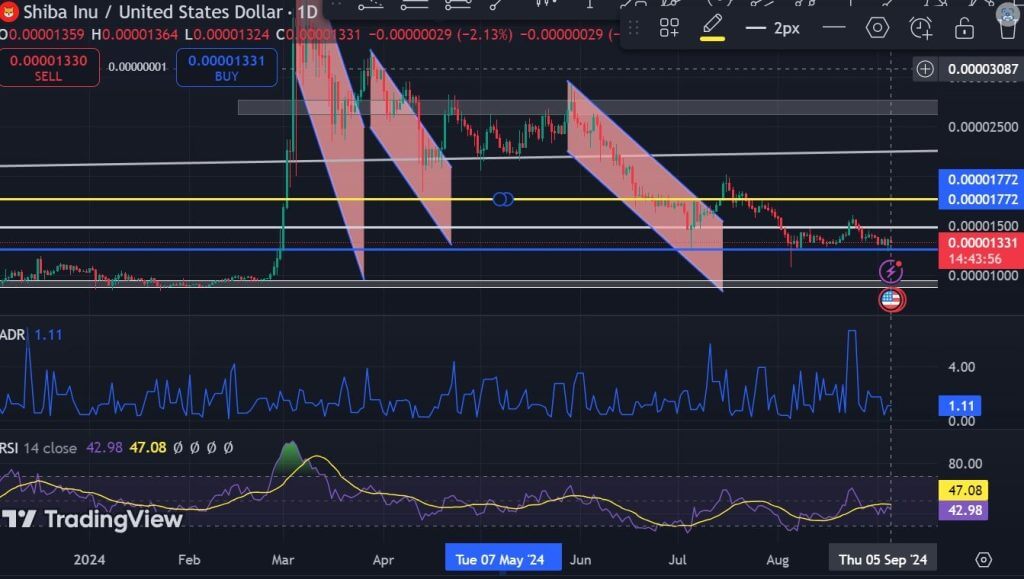
Task: Click the 0.00003087 crosshair price label
Action: (983, 69)
